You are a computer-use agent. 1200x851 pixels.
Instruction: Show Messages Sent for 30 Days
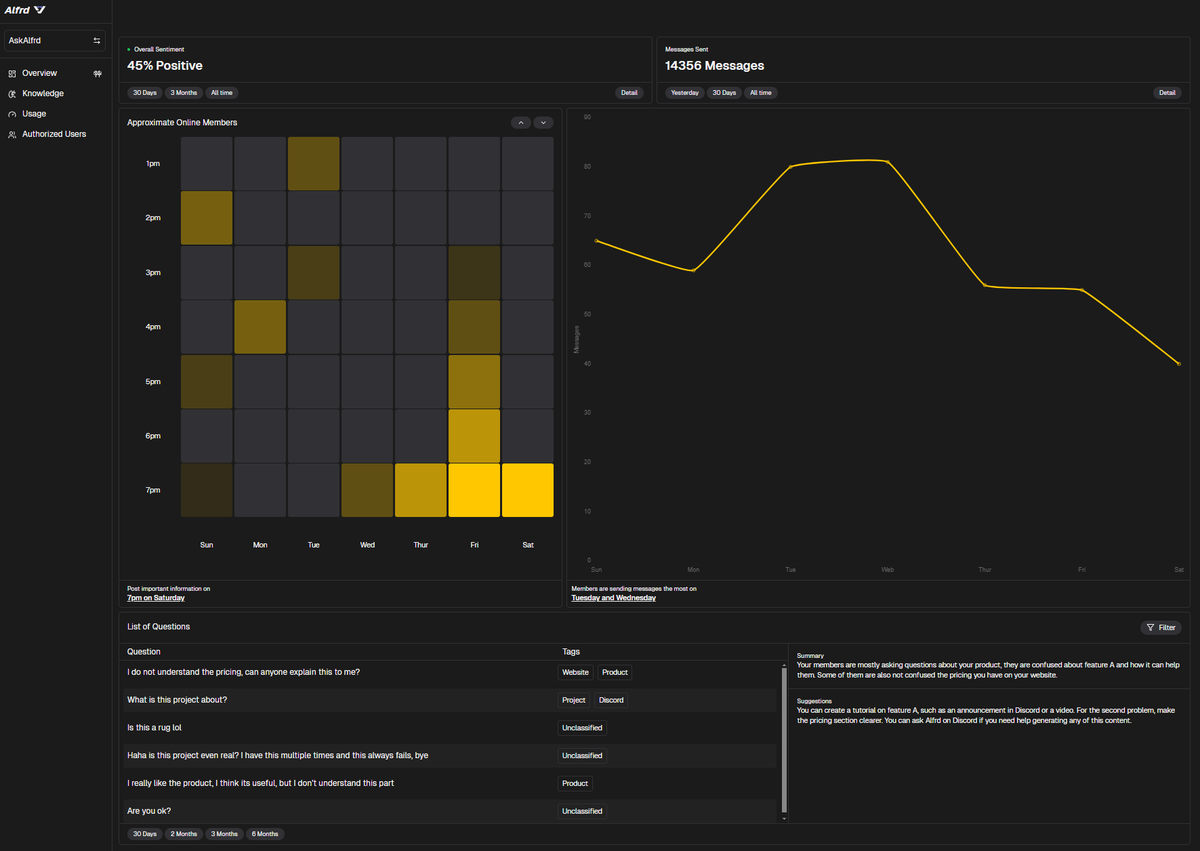click(x=723, y=93)
